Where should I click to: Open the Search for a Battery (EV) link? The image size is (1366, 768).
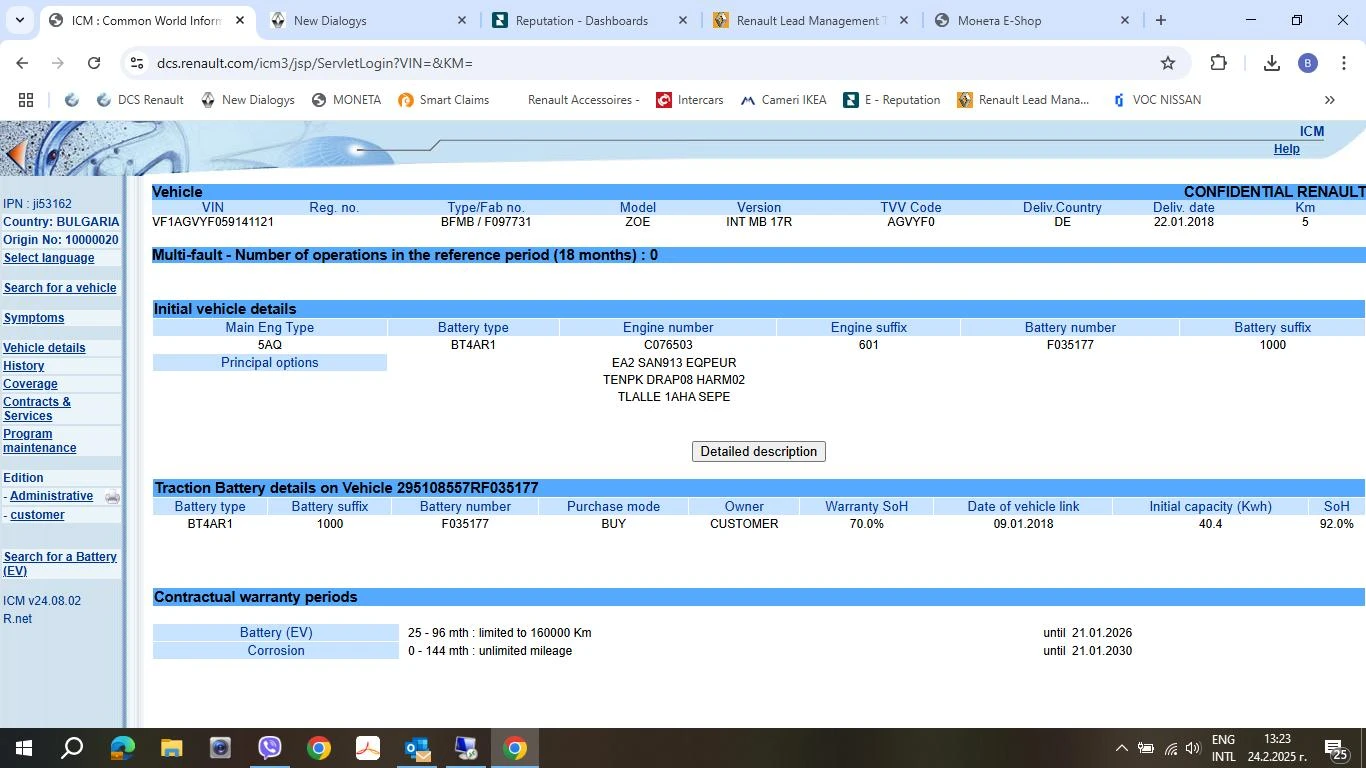pos(60,564)
